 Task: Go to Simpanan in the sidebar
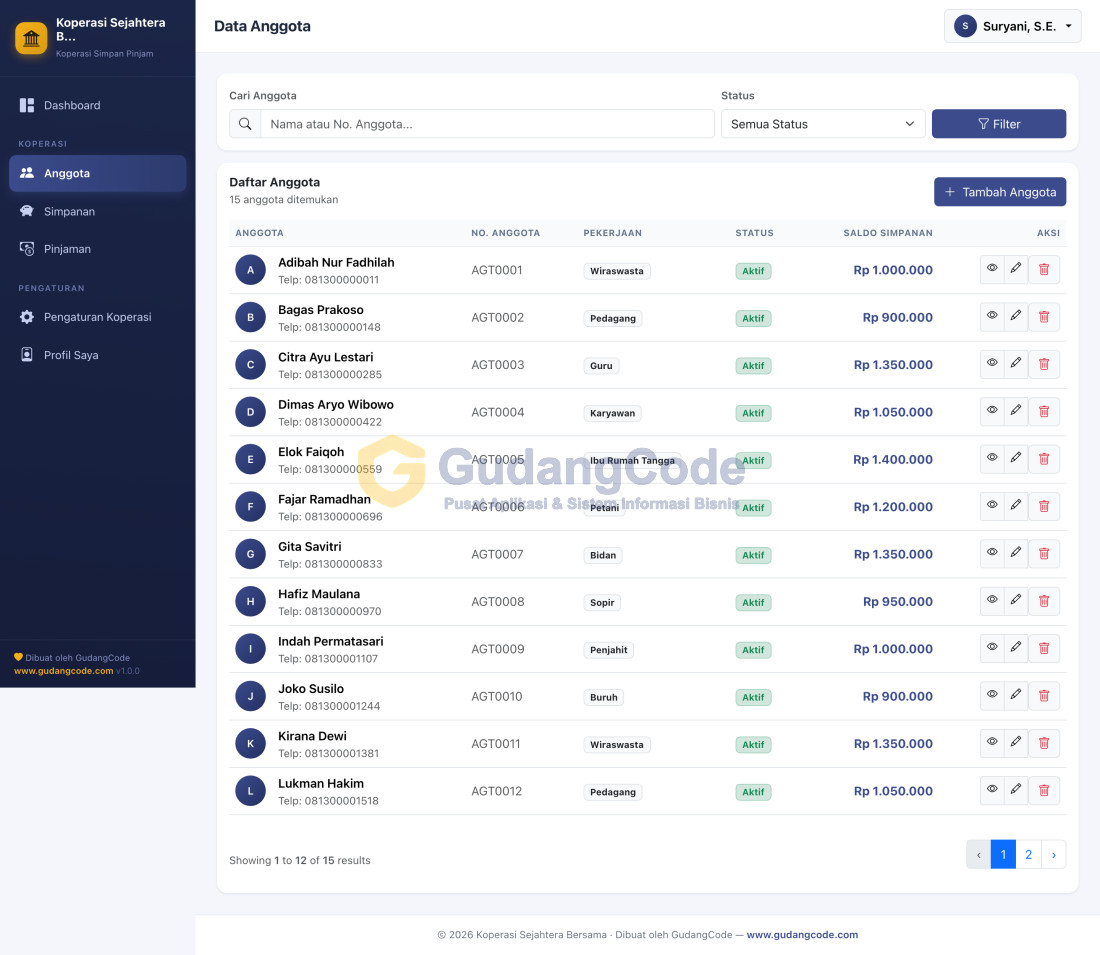(98, 211)
